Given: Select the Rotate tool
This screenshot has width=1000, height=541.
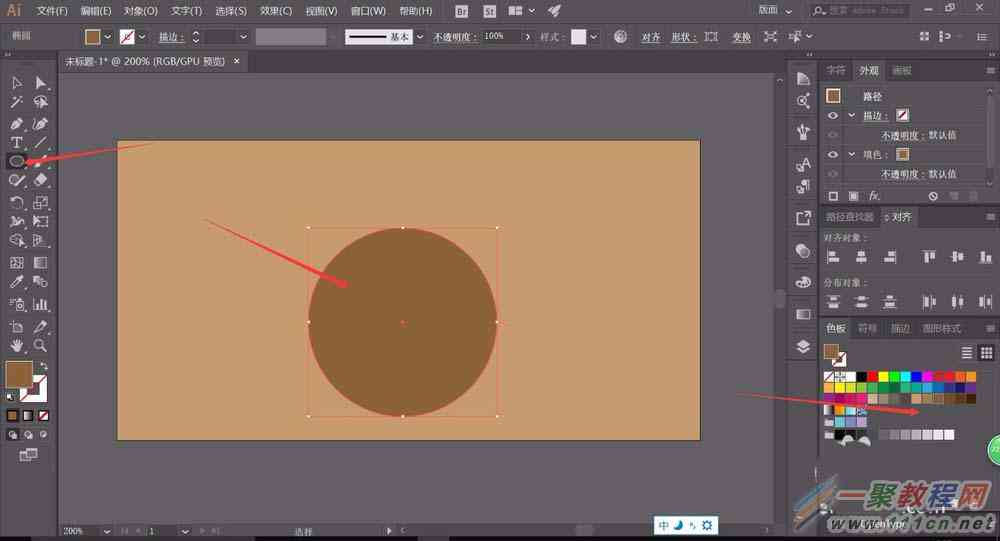Looking at the screenshot, I should pos(17,203).
